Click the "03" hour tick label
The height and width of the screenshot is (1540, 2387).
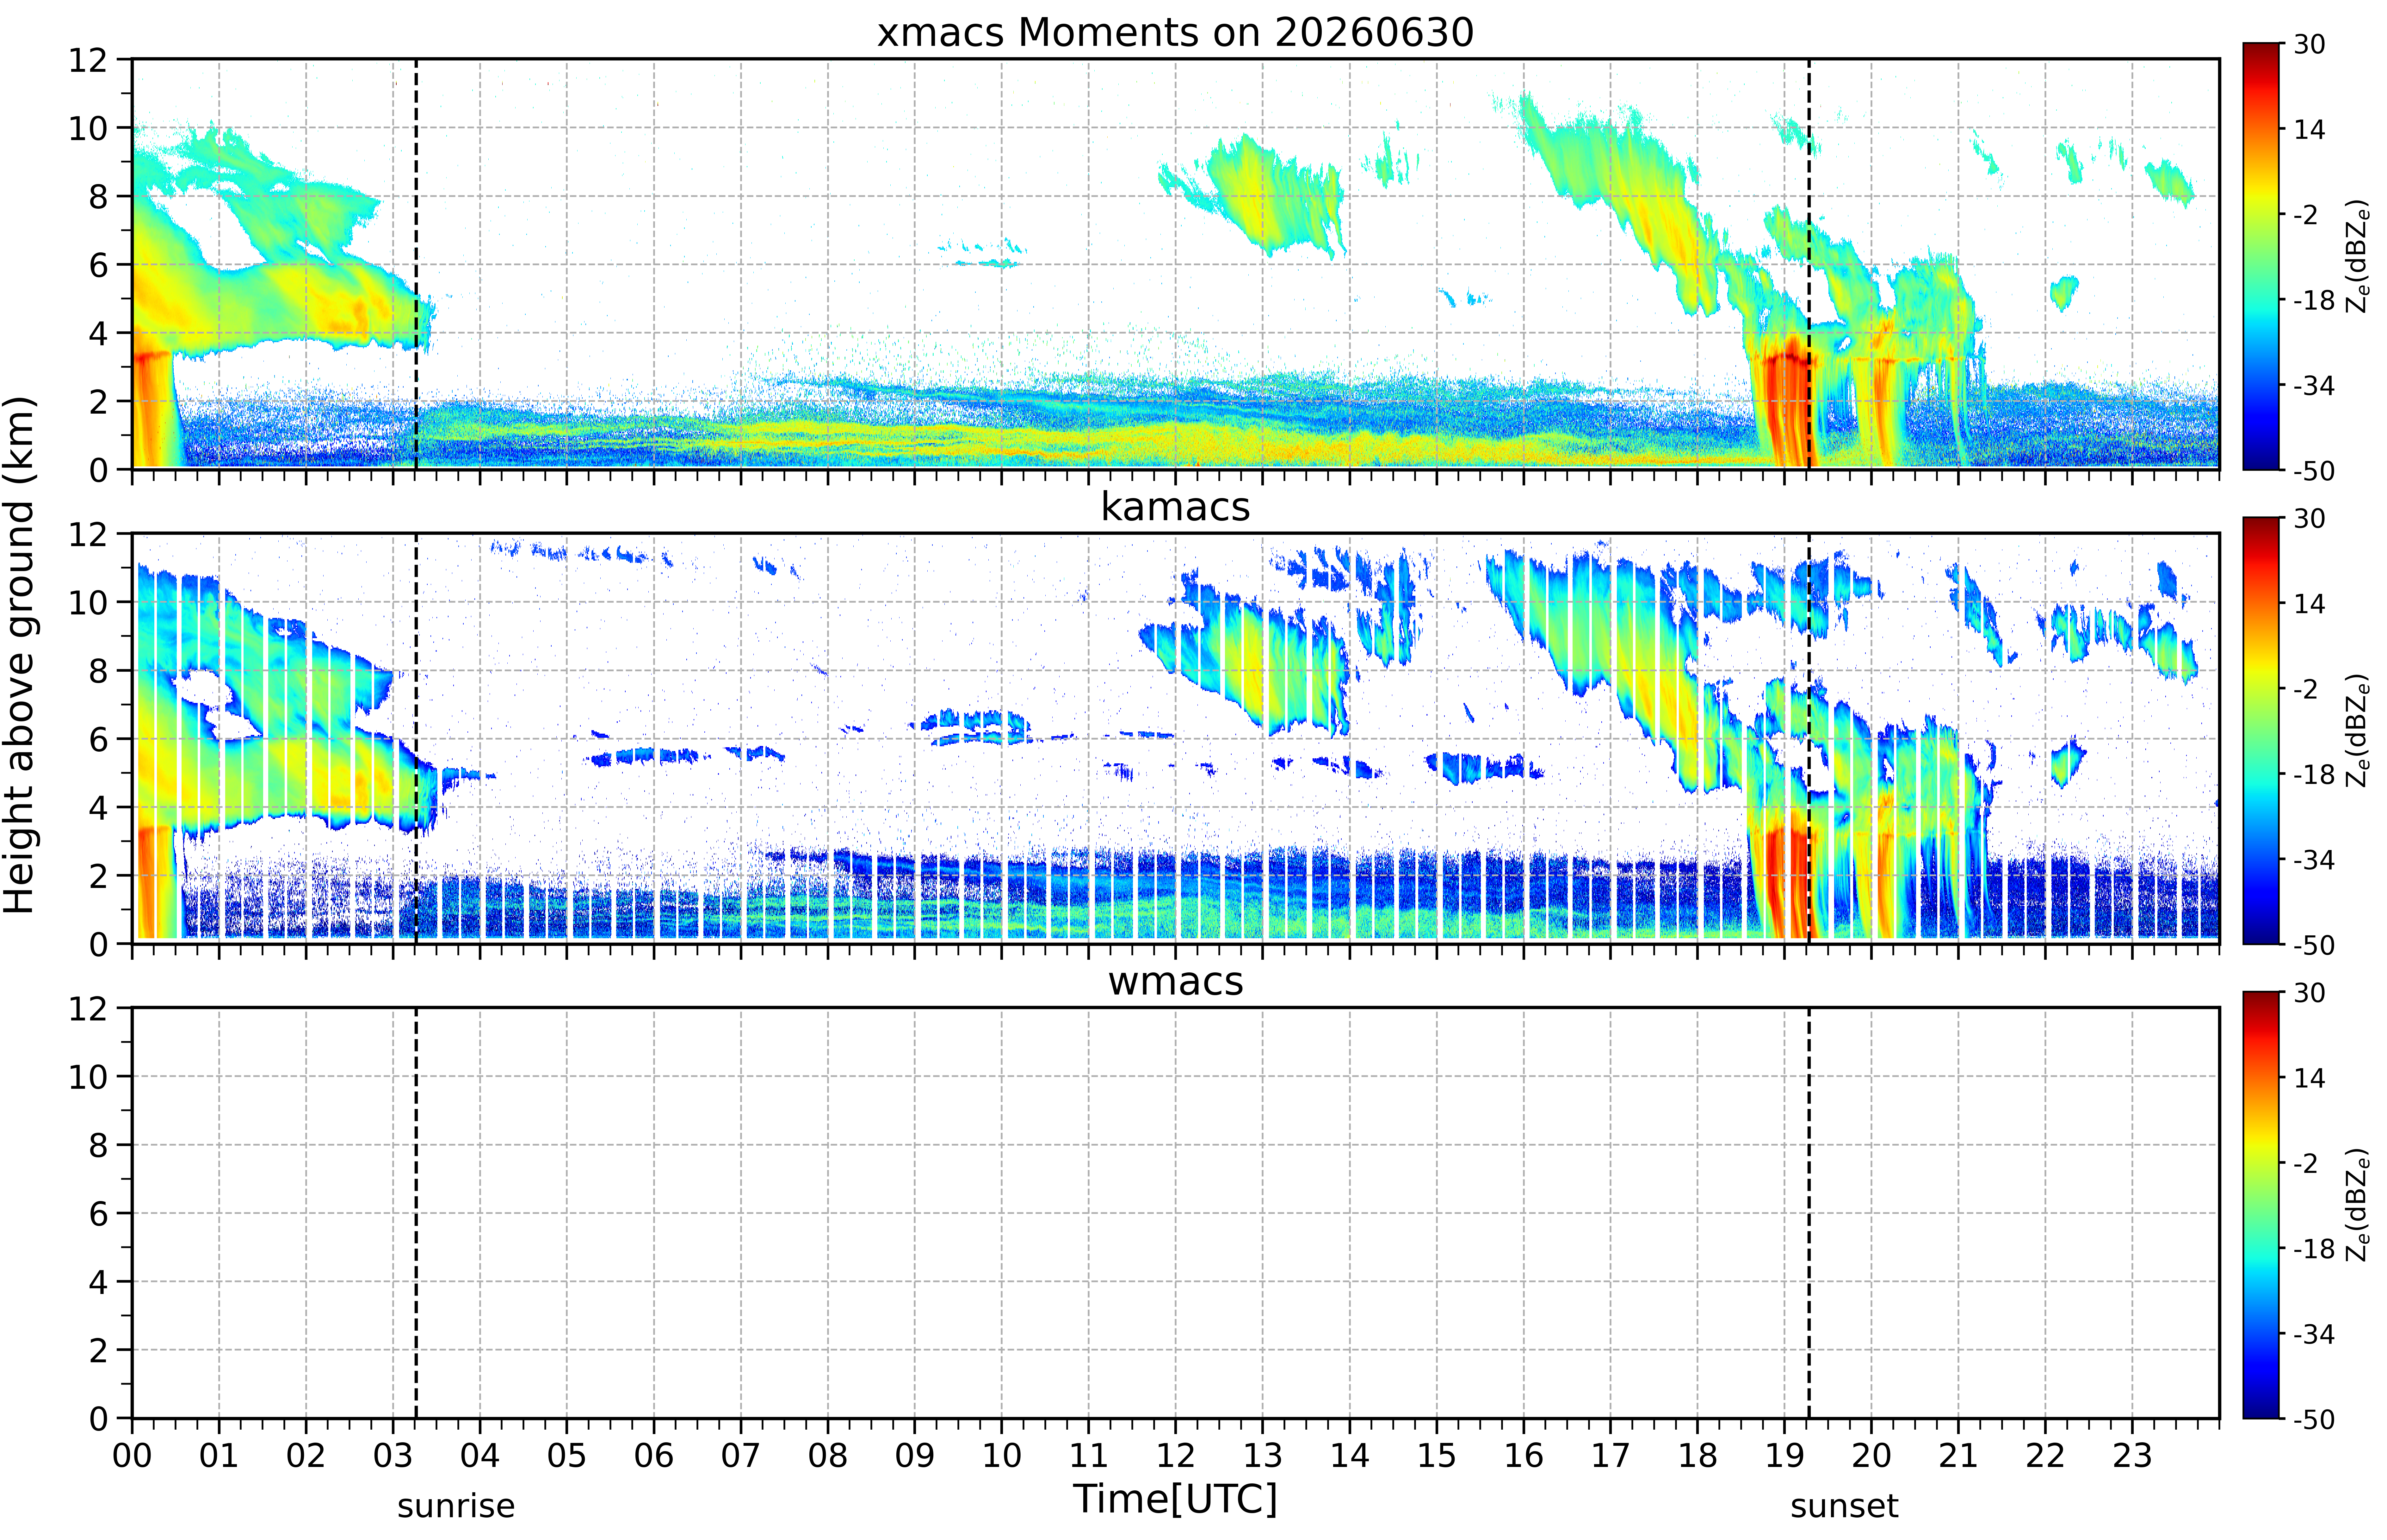393,1456
